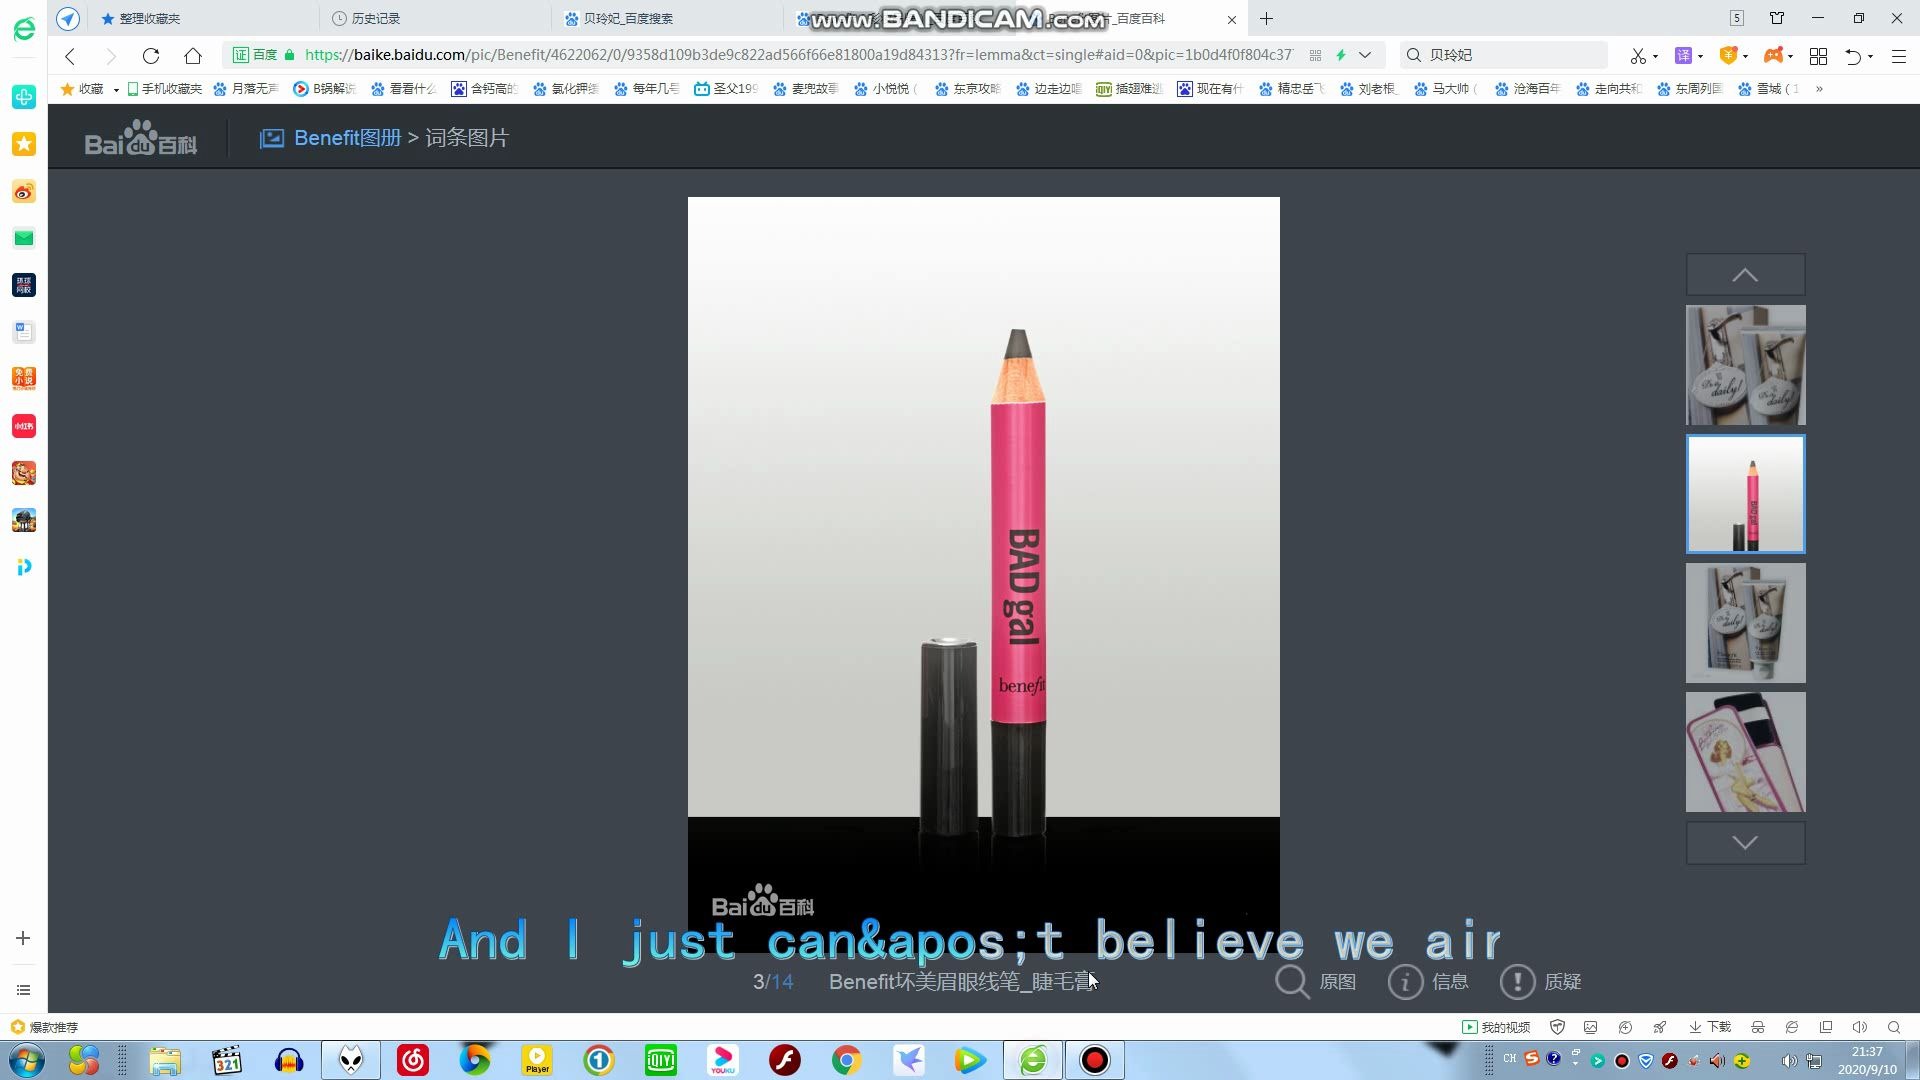The height and width of the screenshot is (1080, 1920).
Task: Click 我的视频 in the status bar
Action: tap(1496, 1027)
